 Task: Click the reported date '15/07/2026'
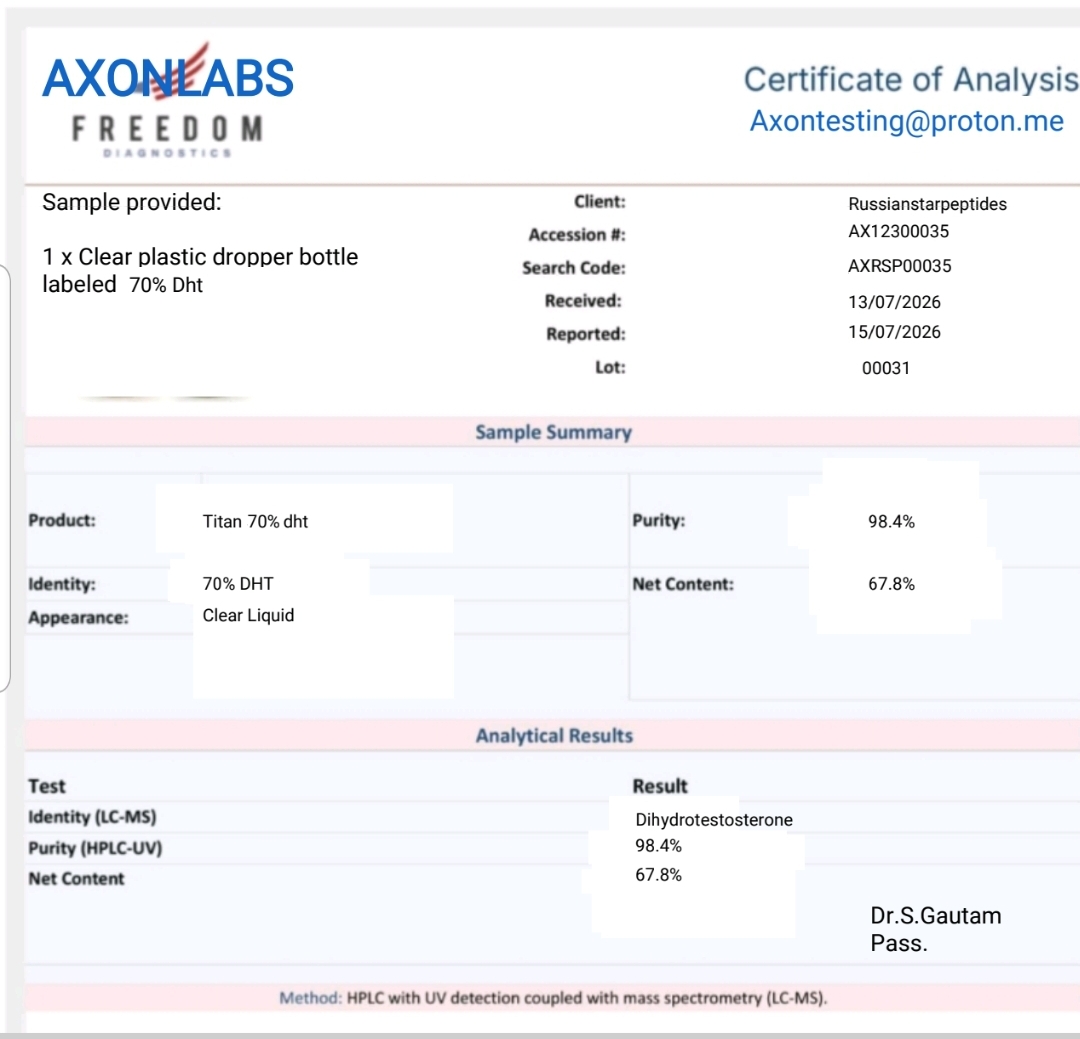point(894,332)
